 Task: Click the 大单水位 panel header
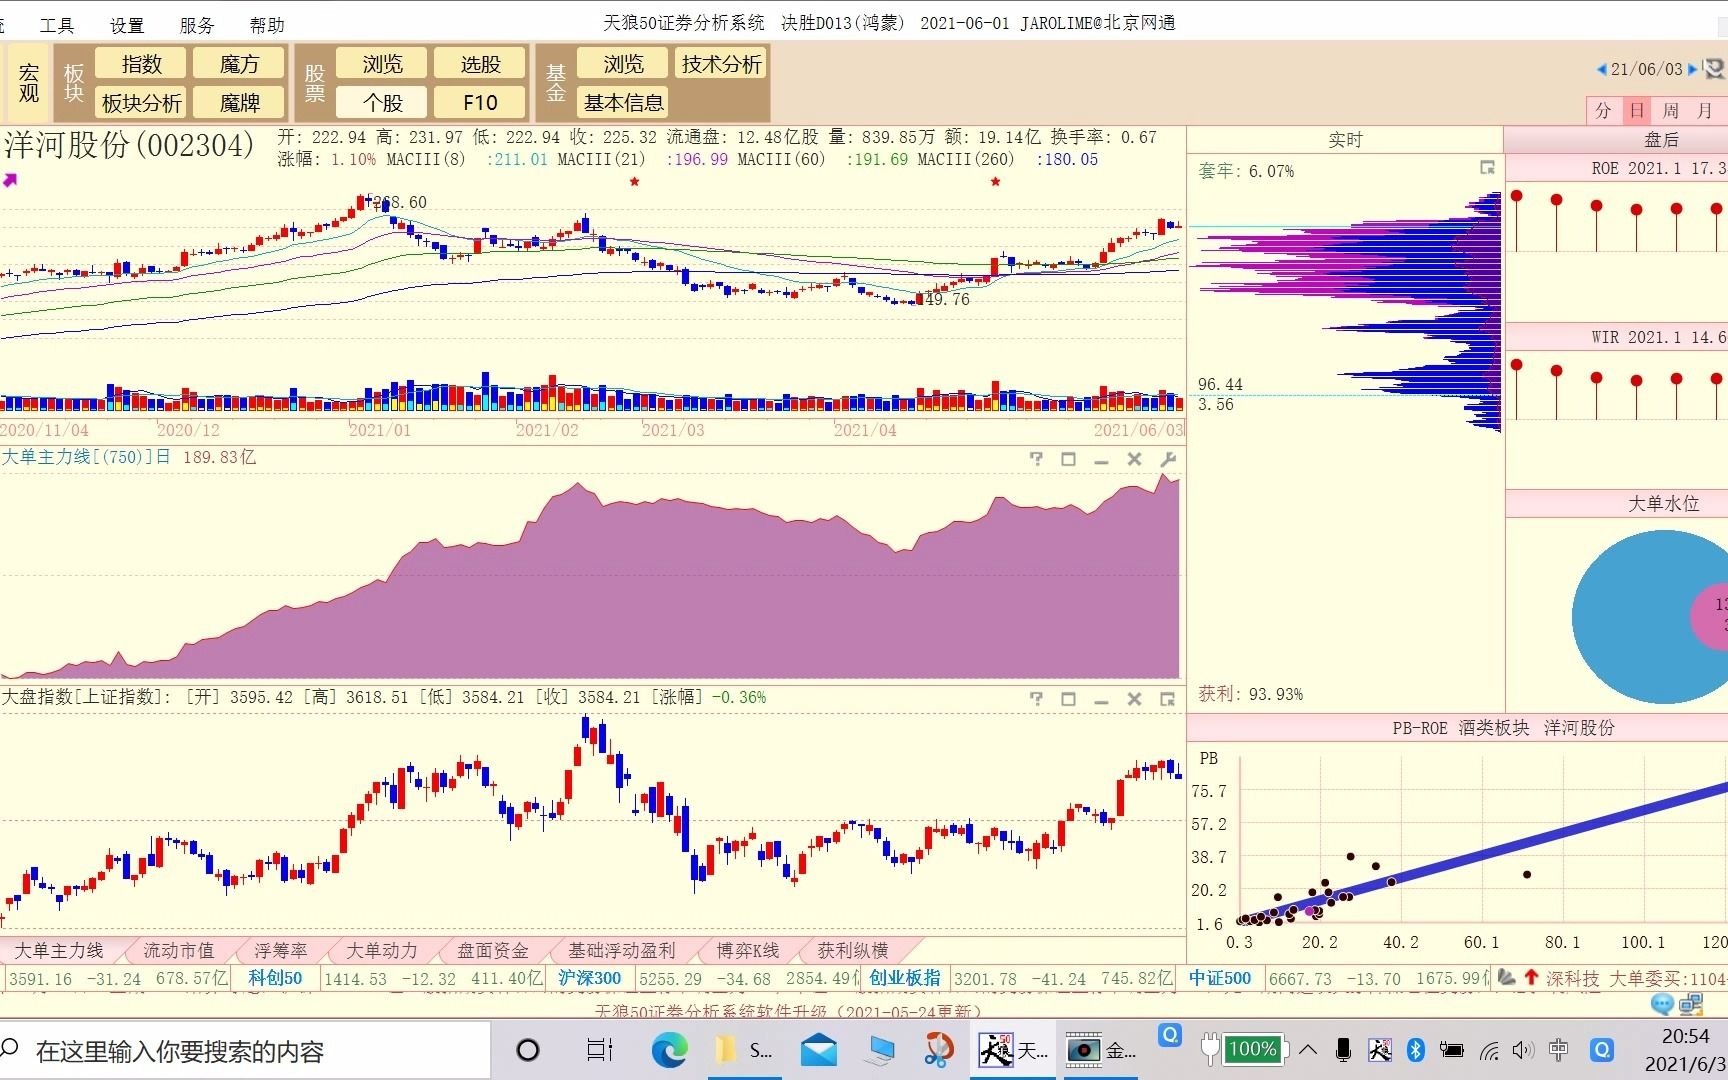pyautogui.click(x=1664, y=503)
